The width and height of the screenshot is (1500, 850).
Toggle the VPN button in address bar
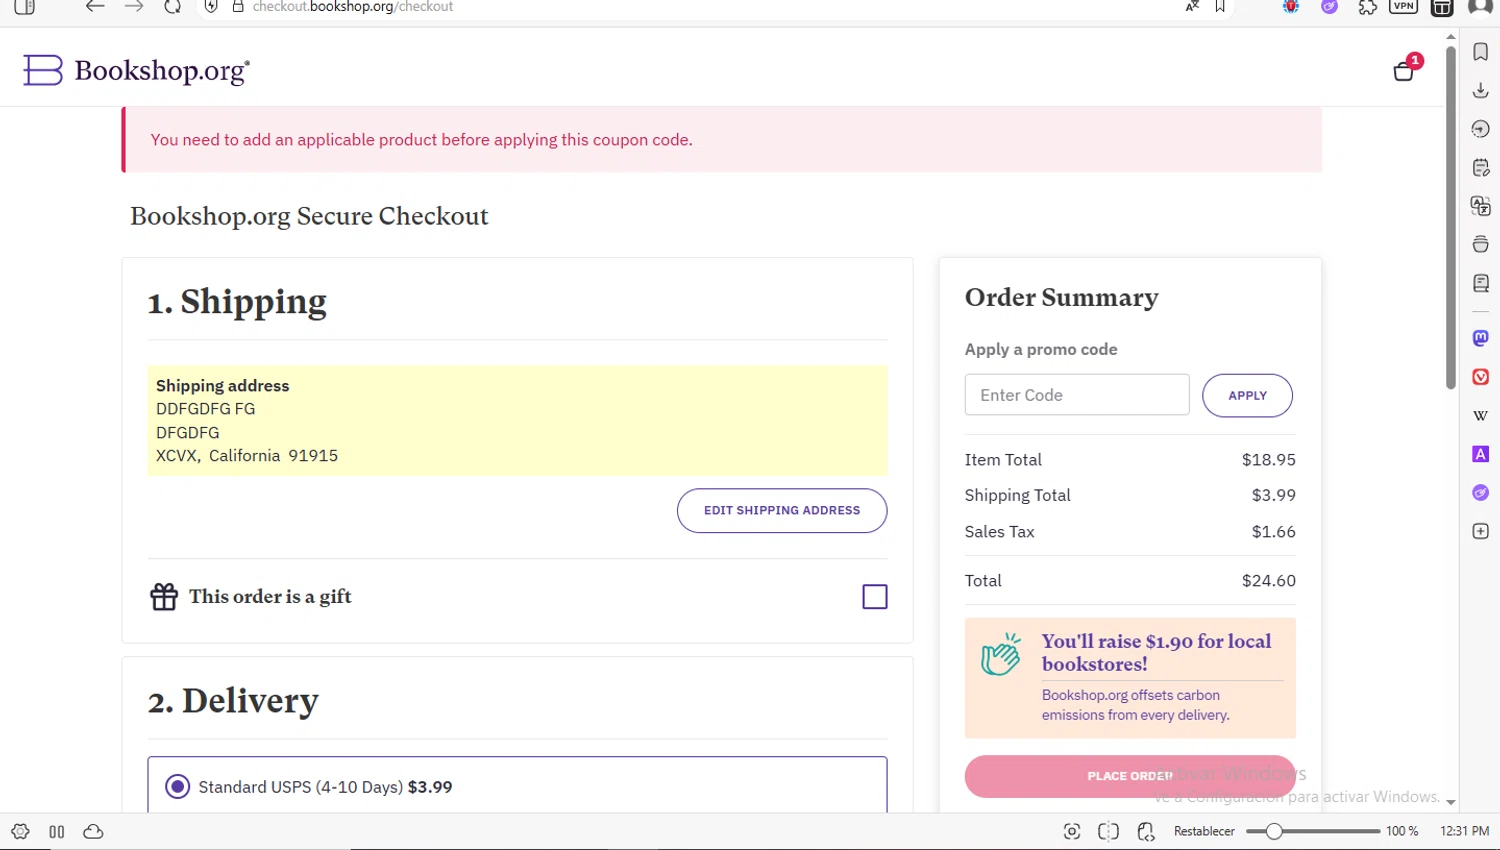pyautogui.click(x=1404, y=7)
